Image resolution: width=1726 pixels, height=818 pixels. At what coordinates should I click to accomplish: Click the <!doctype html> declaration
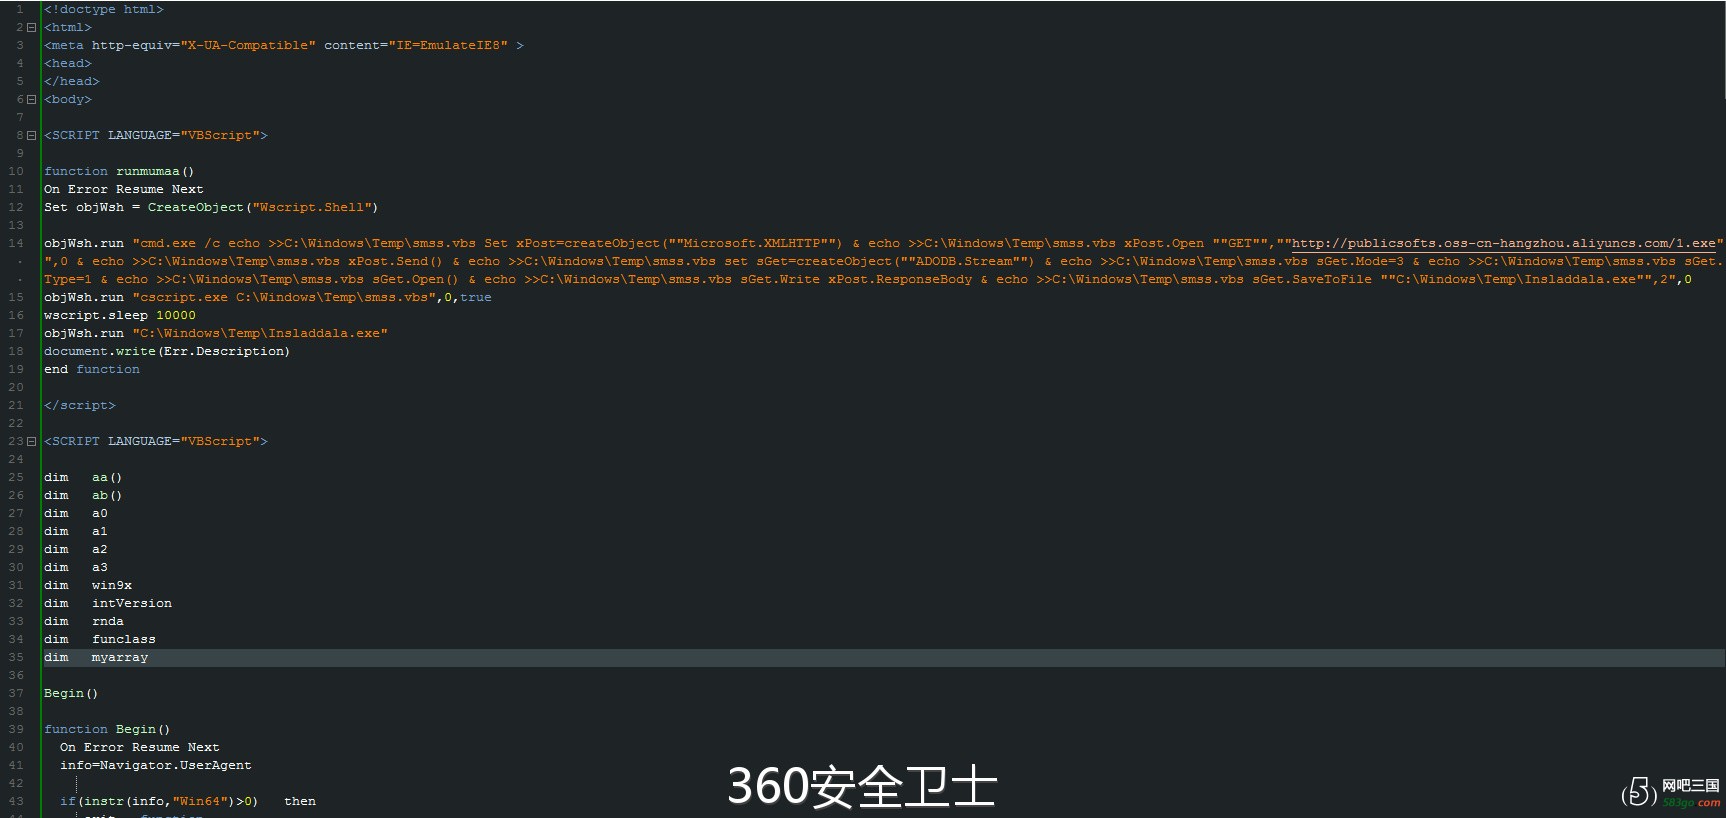(x=104, y=9)
